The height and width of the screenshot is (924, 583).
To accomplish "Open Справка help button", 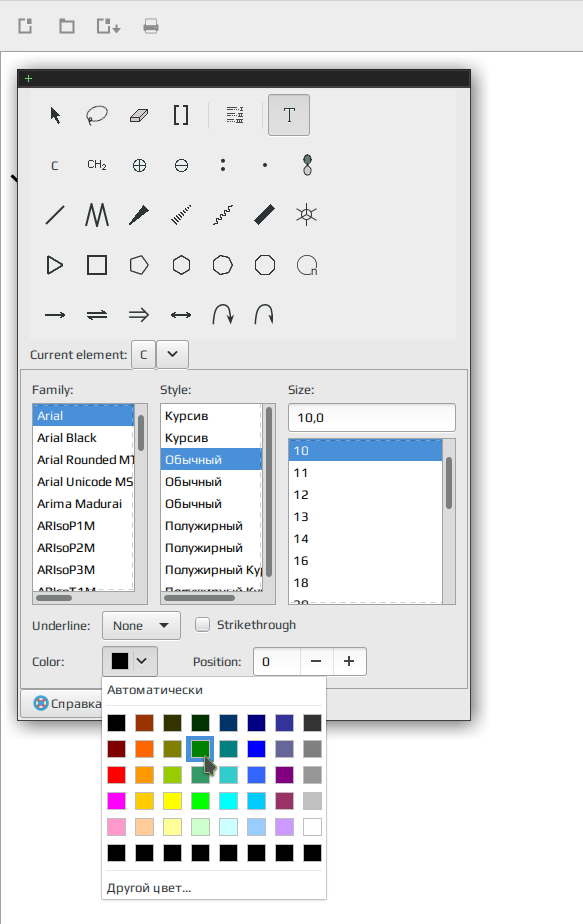I will pyautogui.click(x=68, y=704).
